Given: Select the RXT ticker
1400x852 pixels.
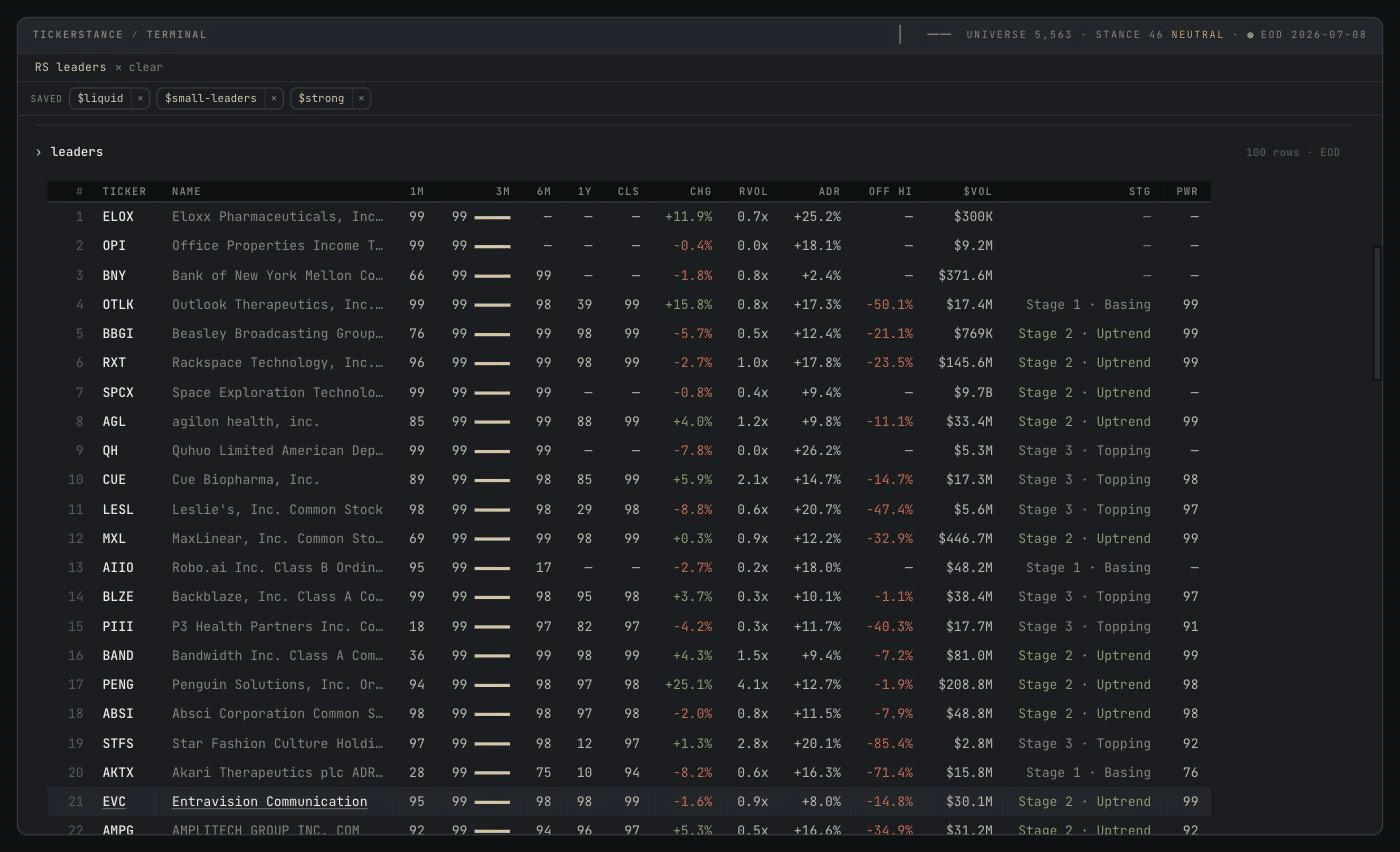Looking at the screenshot, I should click(x=114, y=362).
